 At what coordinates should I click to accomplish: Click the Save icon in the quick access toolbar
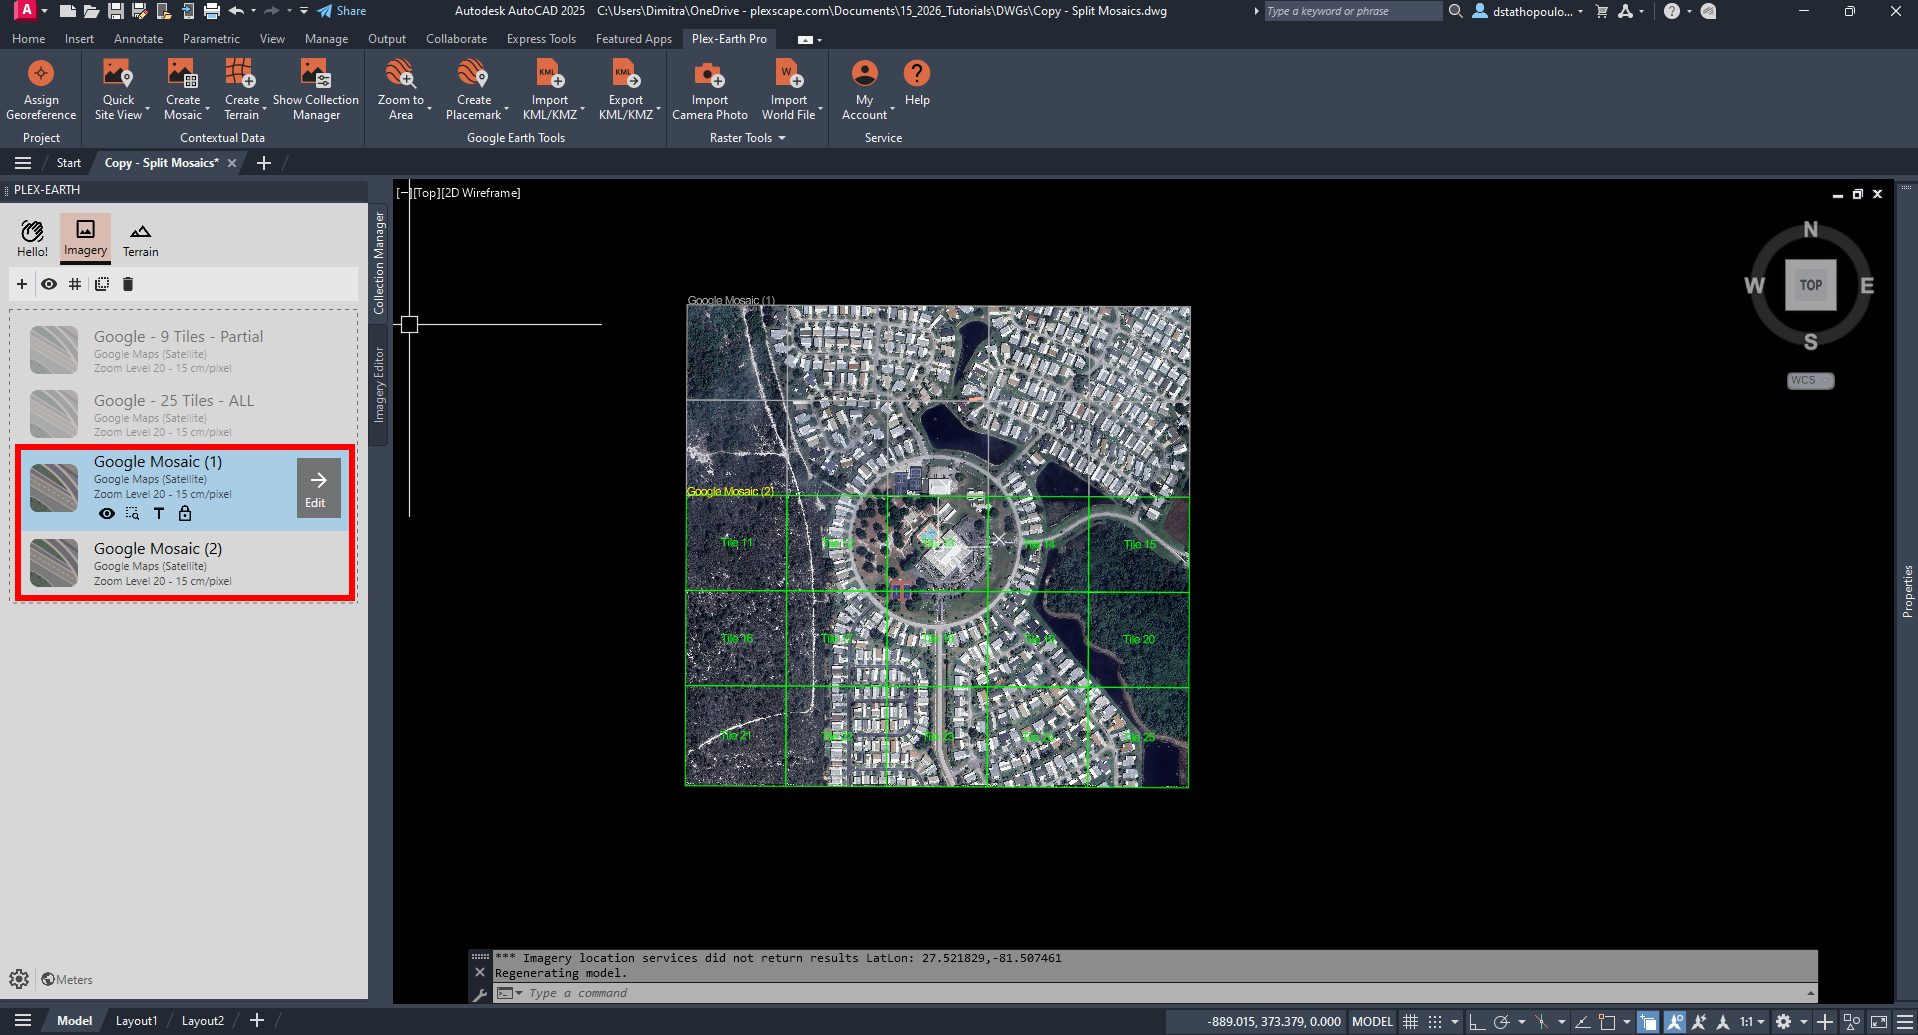(x=116, y=11)
